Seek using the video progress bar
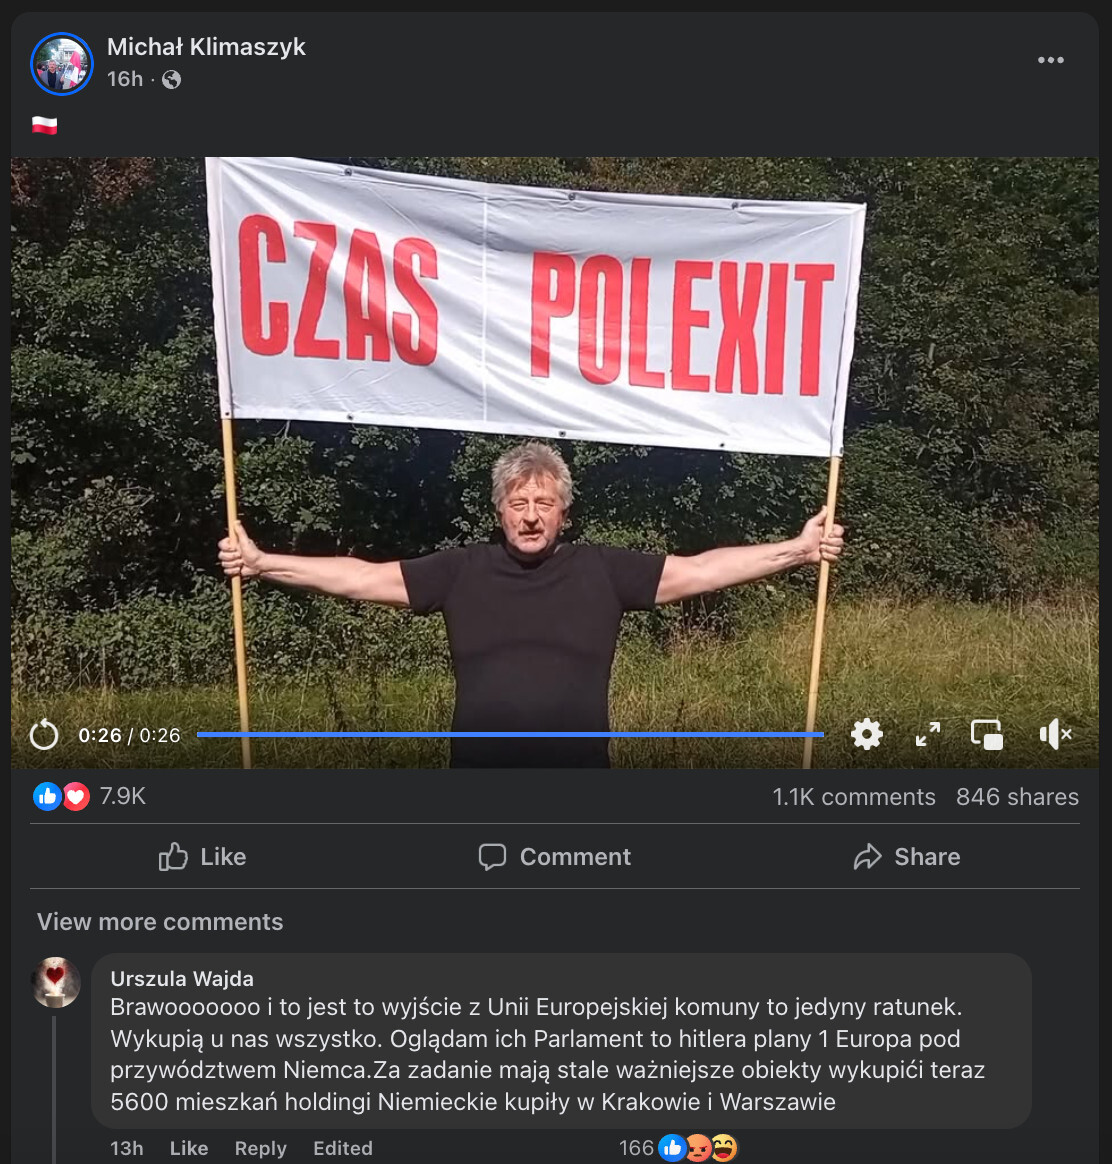Screen dimensions: 1112x1164 (510, 734)
